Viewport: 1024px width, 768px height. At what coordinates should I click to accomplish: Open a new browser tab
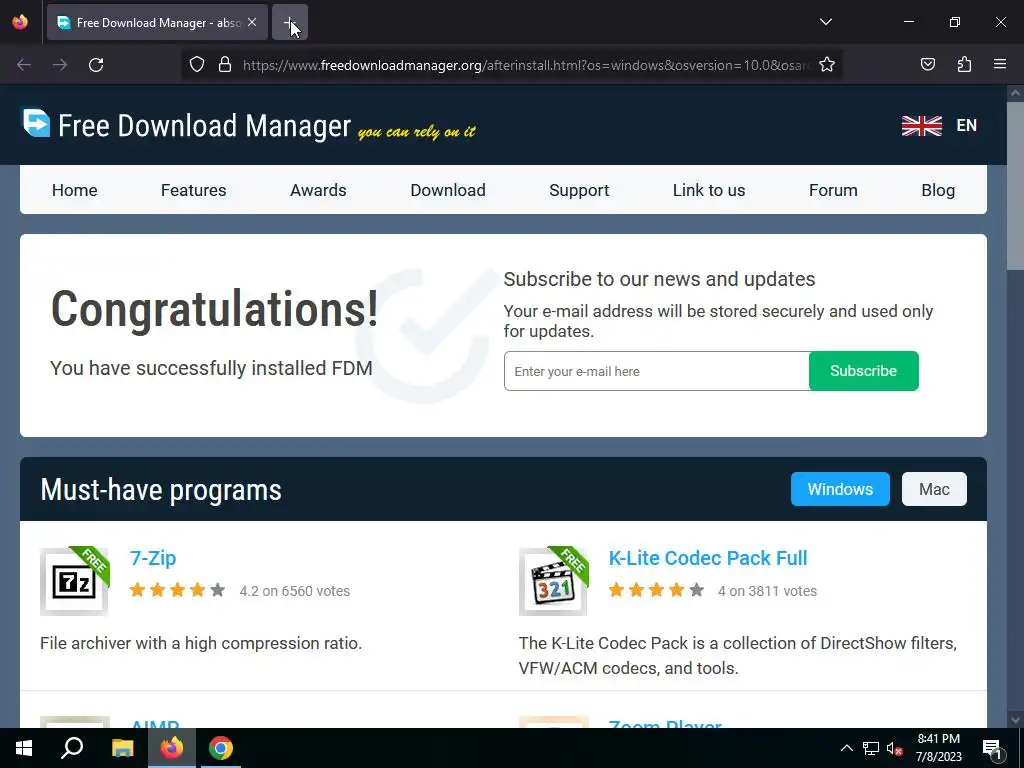pos(289,22)
